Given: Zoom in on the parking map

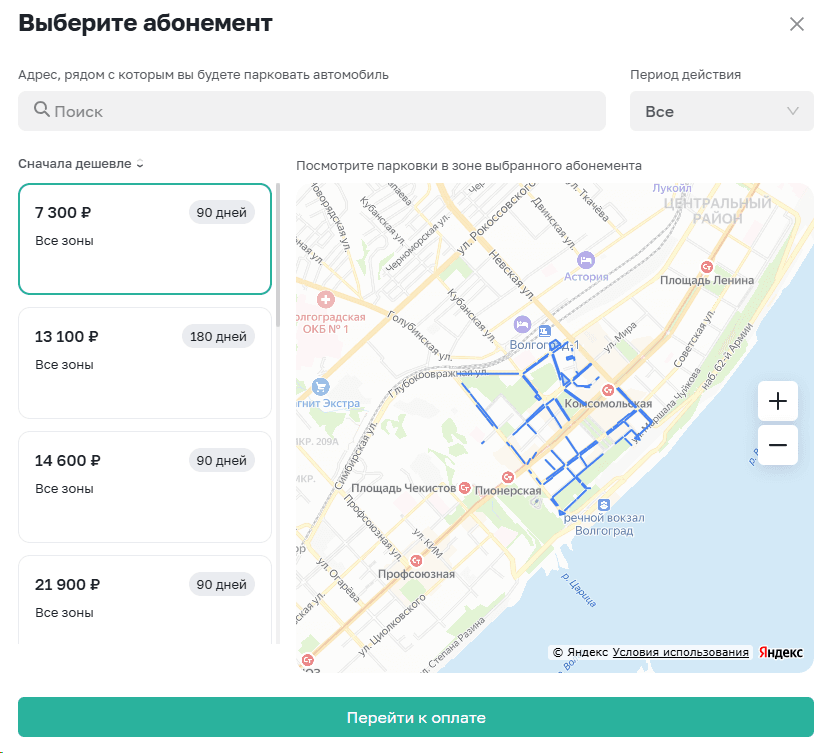Looking at the screenshot, I should [x=777, y=402].
